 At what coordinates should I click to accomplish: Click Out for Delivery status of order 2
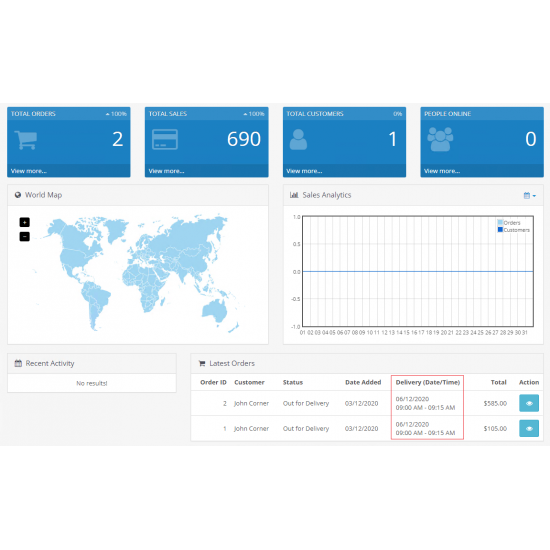click(x=306, y=403)
